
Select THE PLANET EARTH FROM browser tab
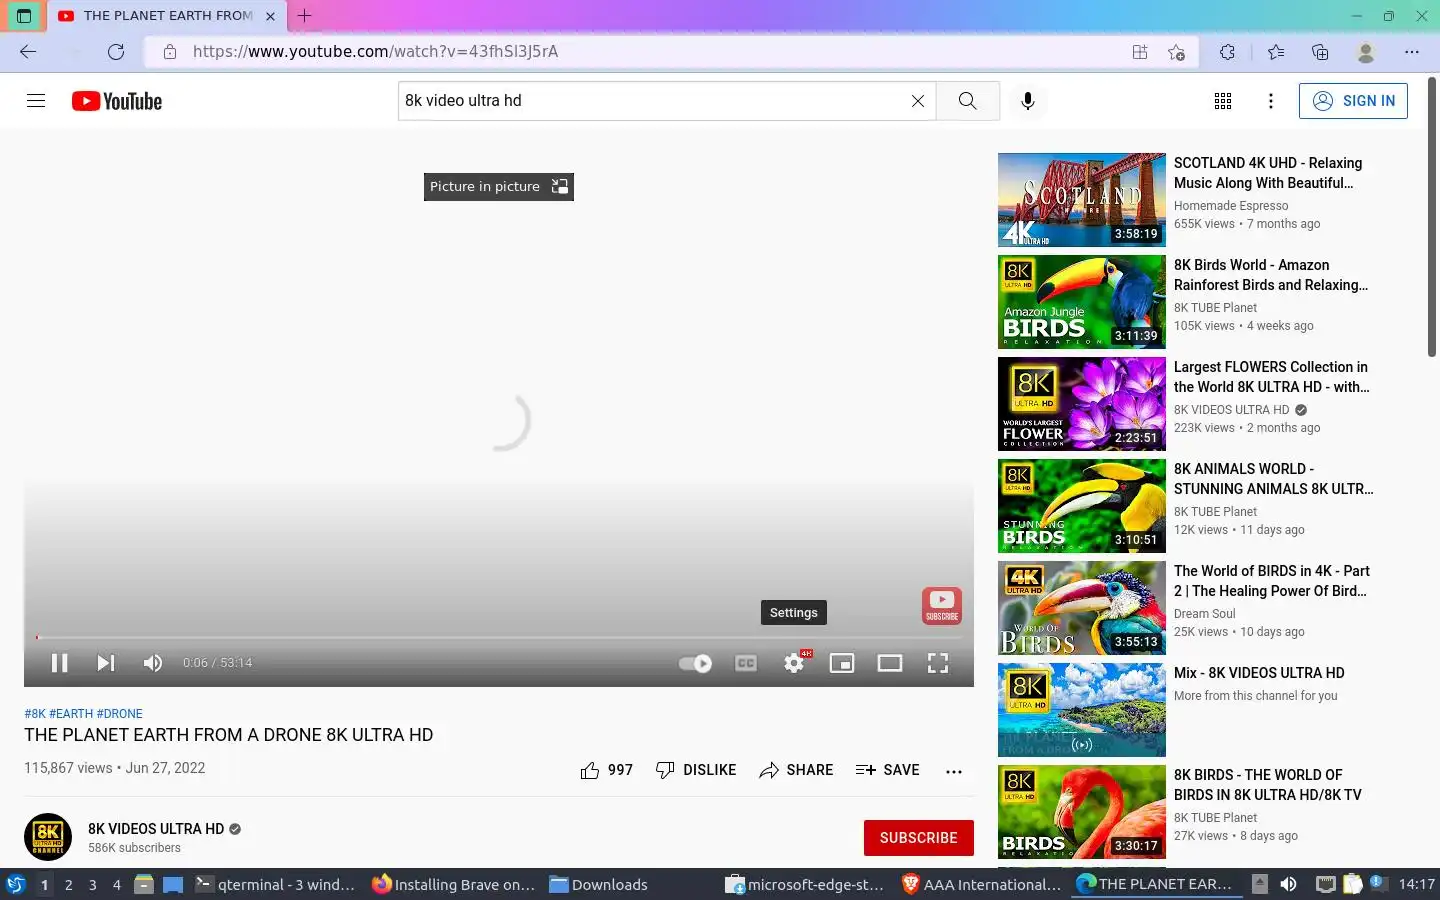167,16
